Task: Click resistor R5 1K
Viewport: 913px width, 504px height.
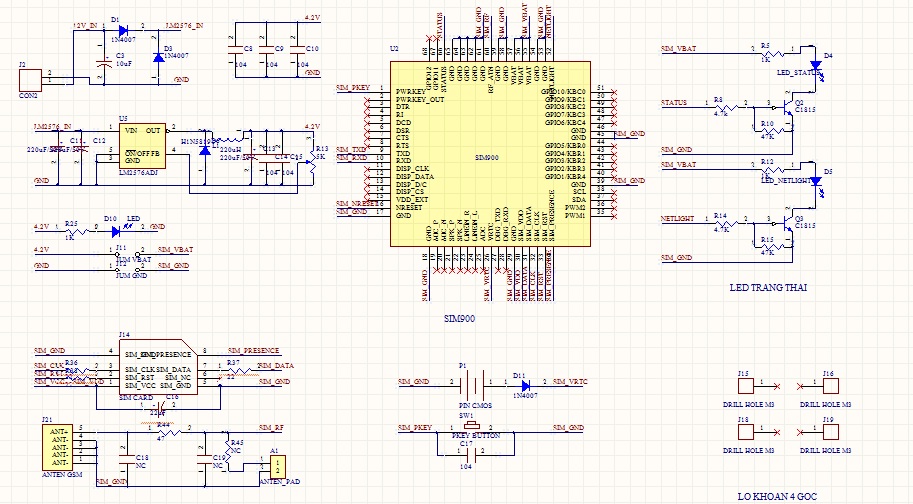Action: [772, 54]
